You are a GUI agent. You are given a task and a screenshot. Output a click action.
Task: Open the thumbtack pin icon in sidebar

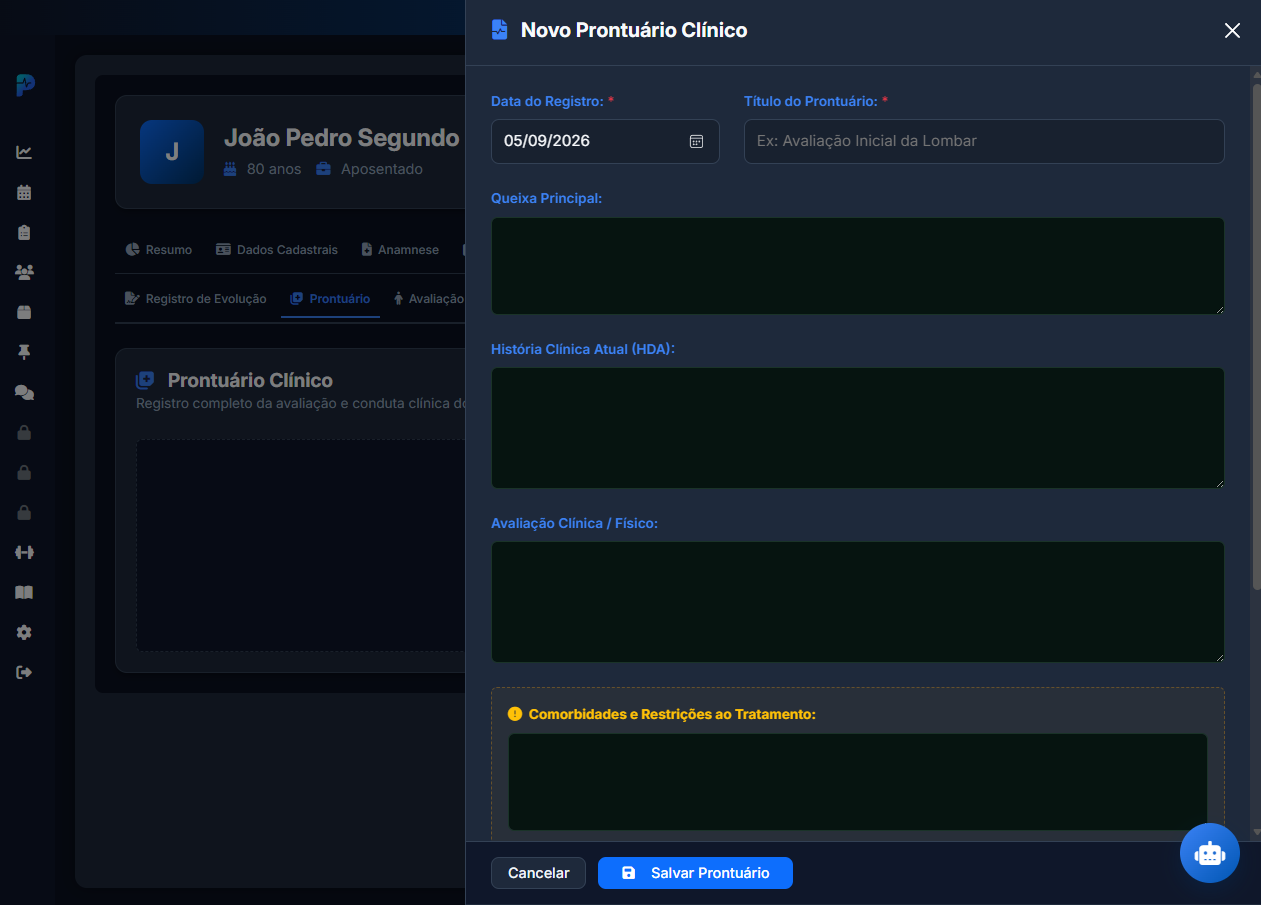[24, 352]
